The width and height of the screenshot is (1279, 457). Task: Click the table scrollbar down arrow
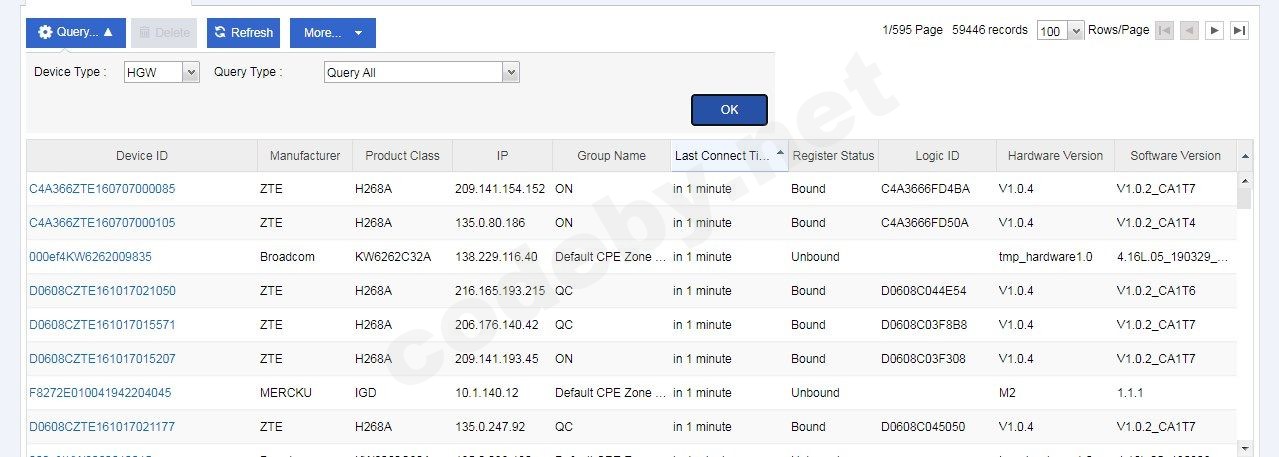click(1245, 449)
